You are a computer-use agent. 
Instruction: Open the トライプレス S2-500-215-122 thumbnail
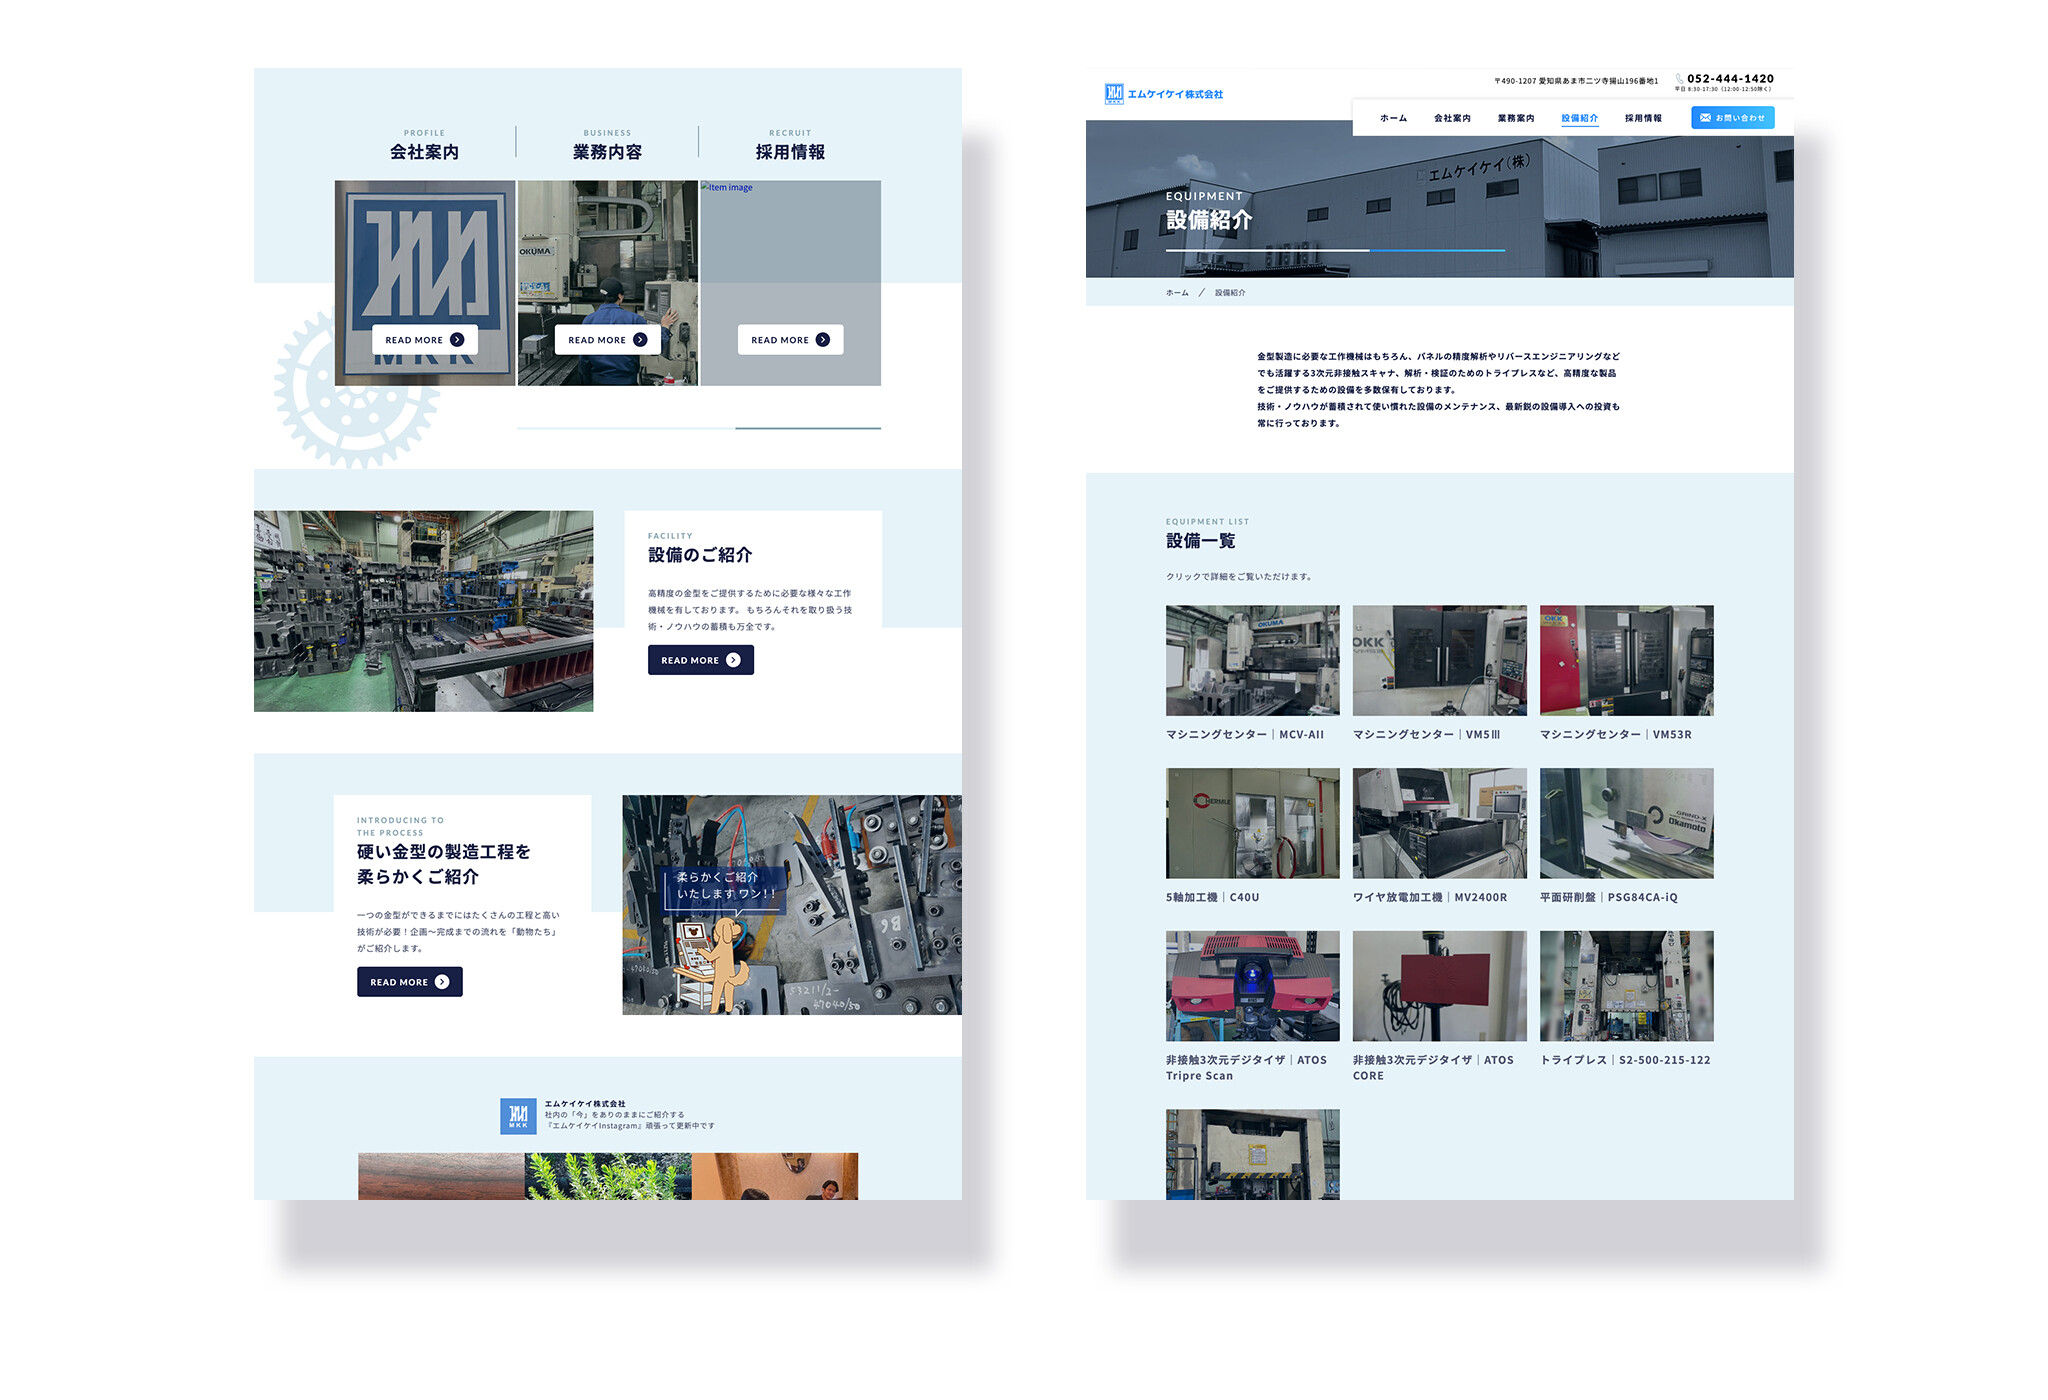click(x=1626, y=986)
